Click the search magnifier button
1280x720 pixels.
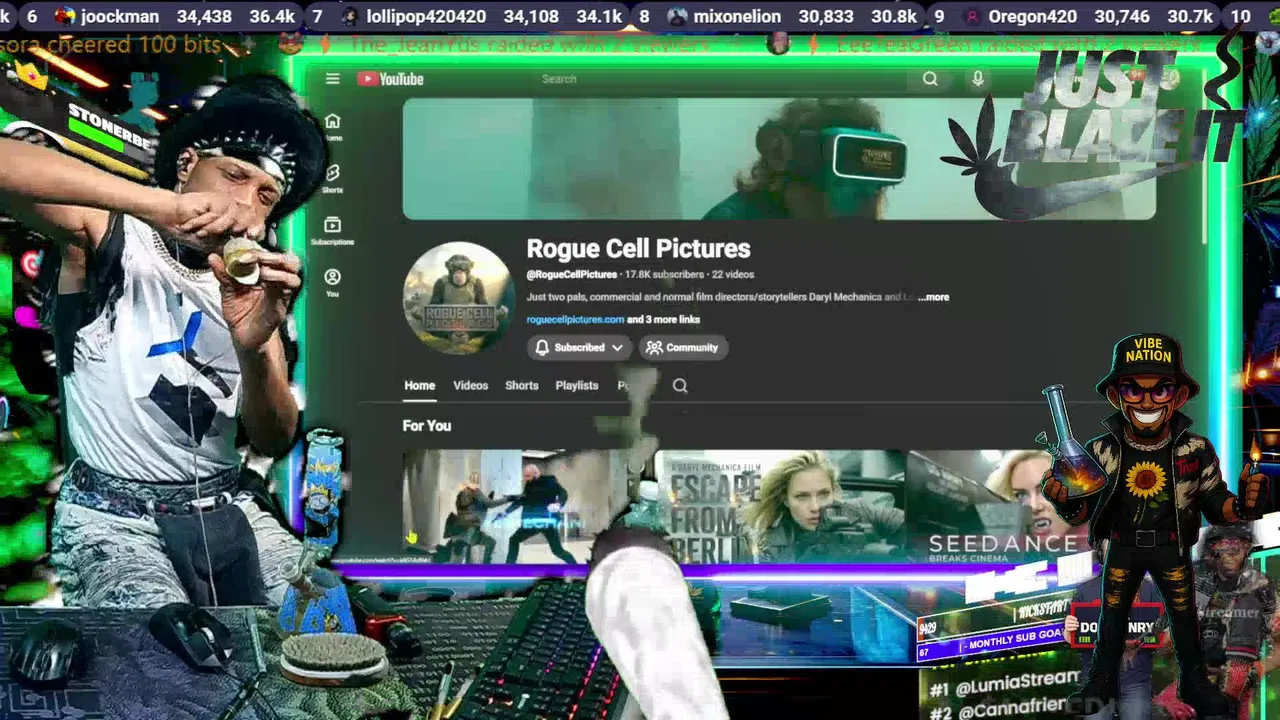pos(930,79)
